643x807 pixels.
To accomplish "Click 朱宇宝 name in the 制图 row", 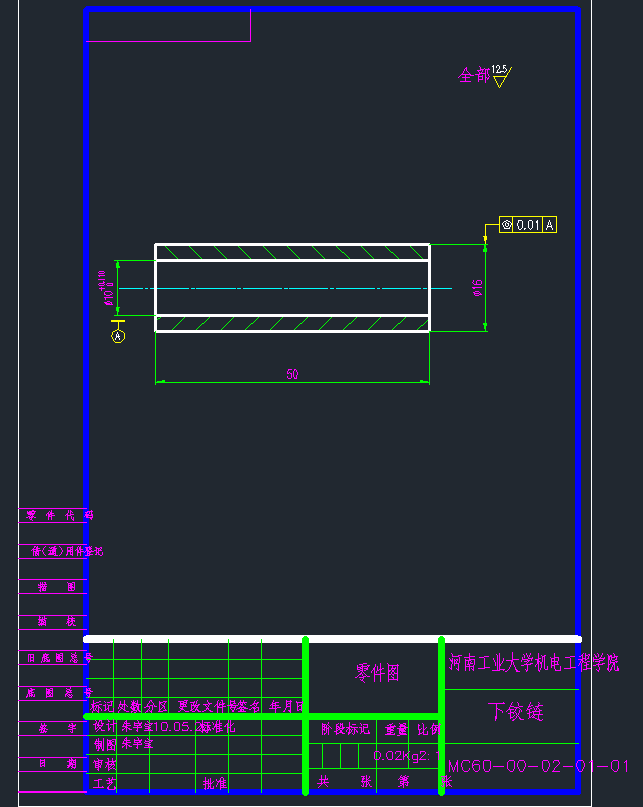I will pos(137,744).
